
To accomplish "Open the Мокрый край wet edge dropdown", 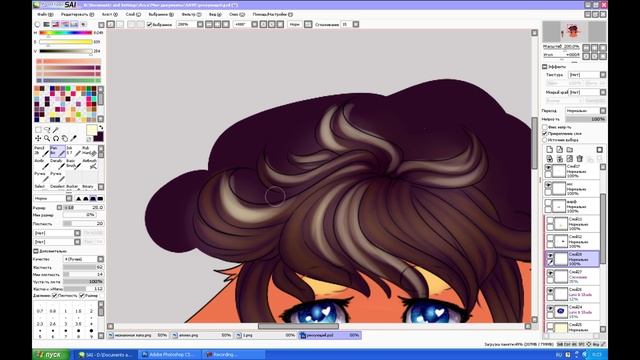I will [587, 92].
